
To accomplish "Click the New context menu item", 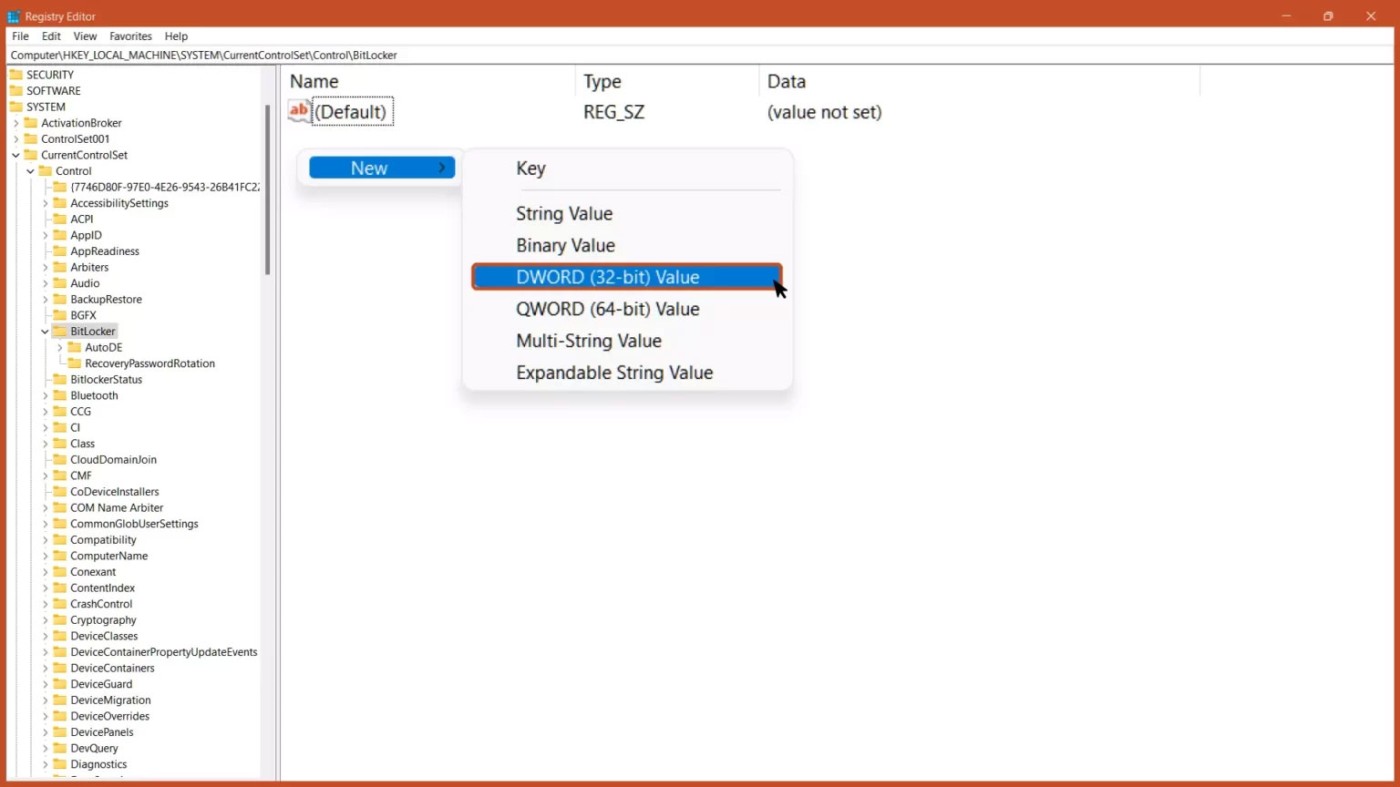I will click(x=382, y=168).
